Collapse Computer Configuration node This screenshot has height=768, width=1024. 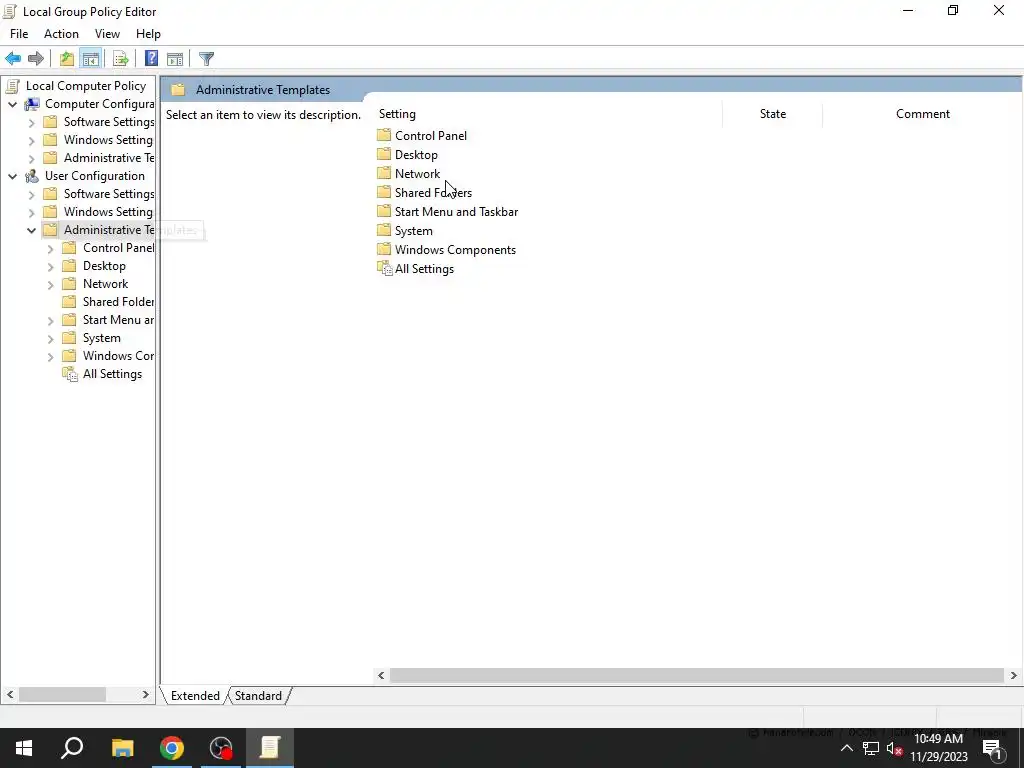pyautogui.click(x=12, y=104)
